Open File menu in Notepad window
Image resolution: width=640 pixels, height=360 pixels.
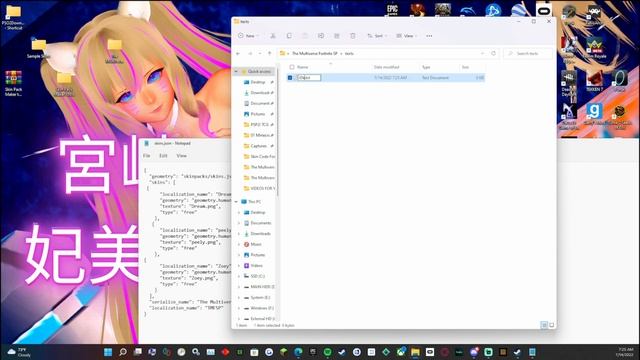click(x=147, y=156)
